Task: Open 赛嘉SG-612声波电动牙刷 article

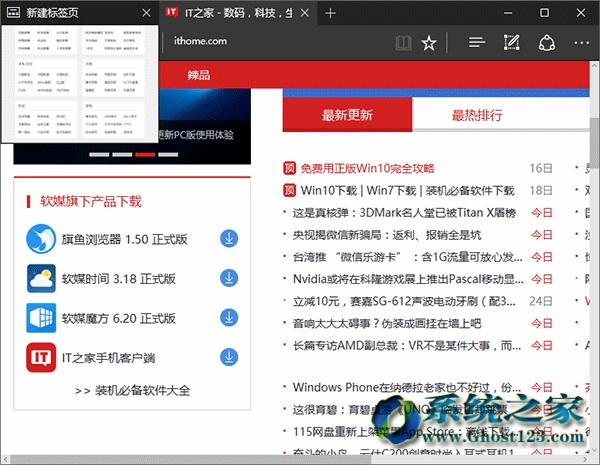Action: pos(404,302)
